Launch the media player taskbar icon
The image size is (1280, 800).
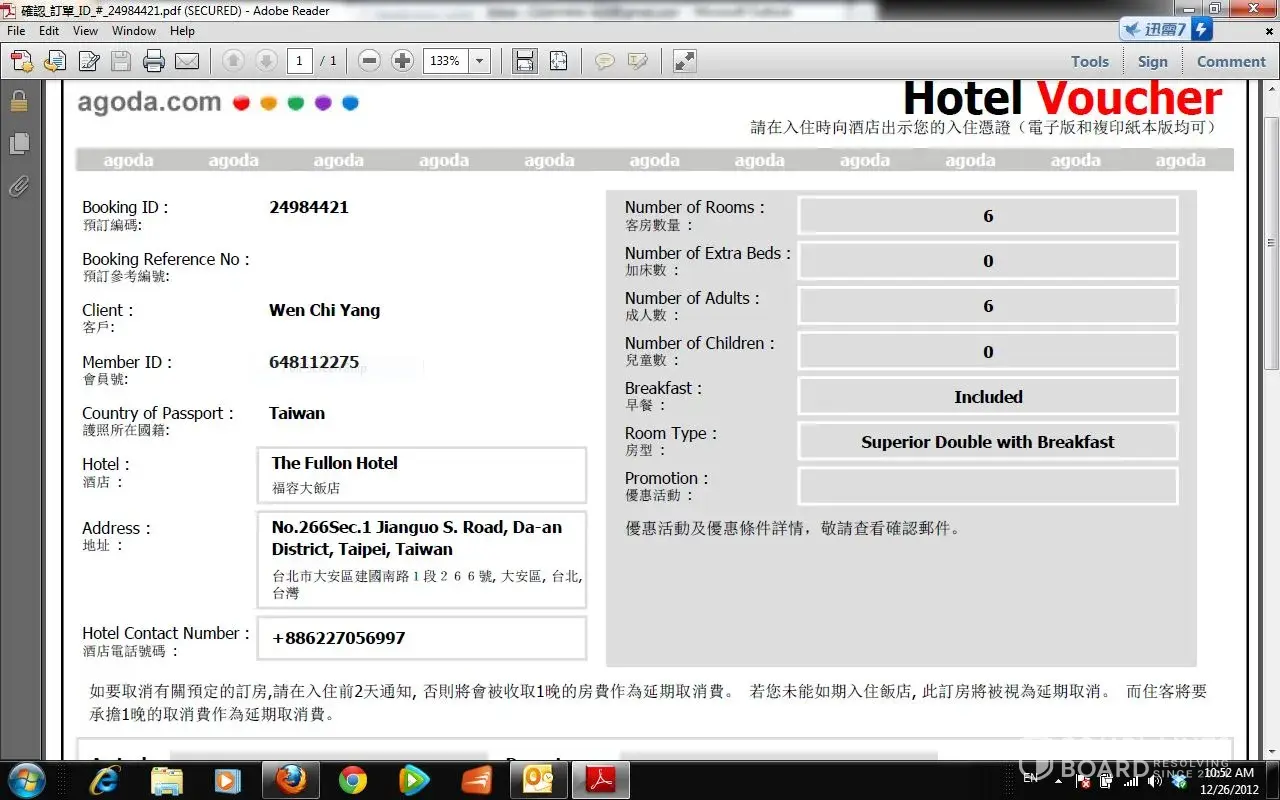228,780
